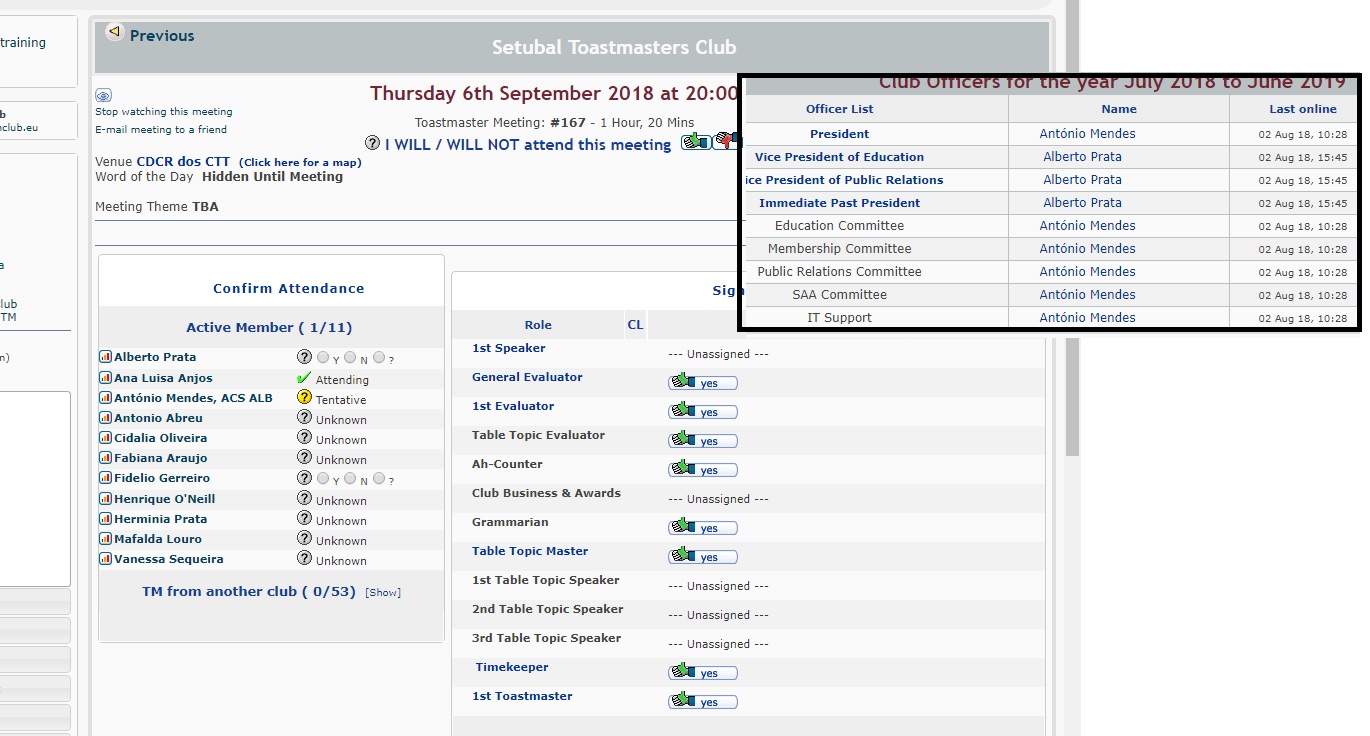Select N radio for Alberto Prata
Image resolution: width=1370 pixels, height=736 pixels.
[350, 357]
